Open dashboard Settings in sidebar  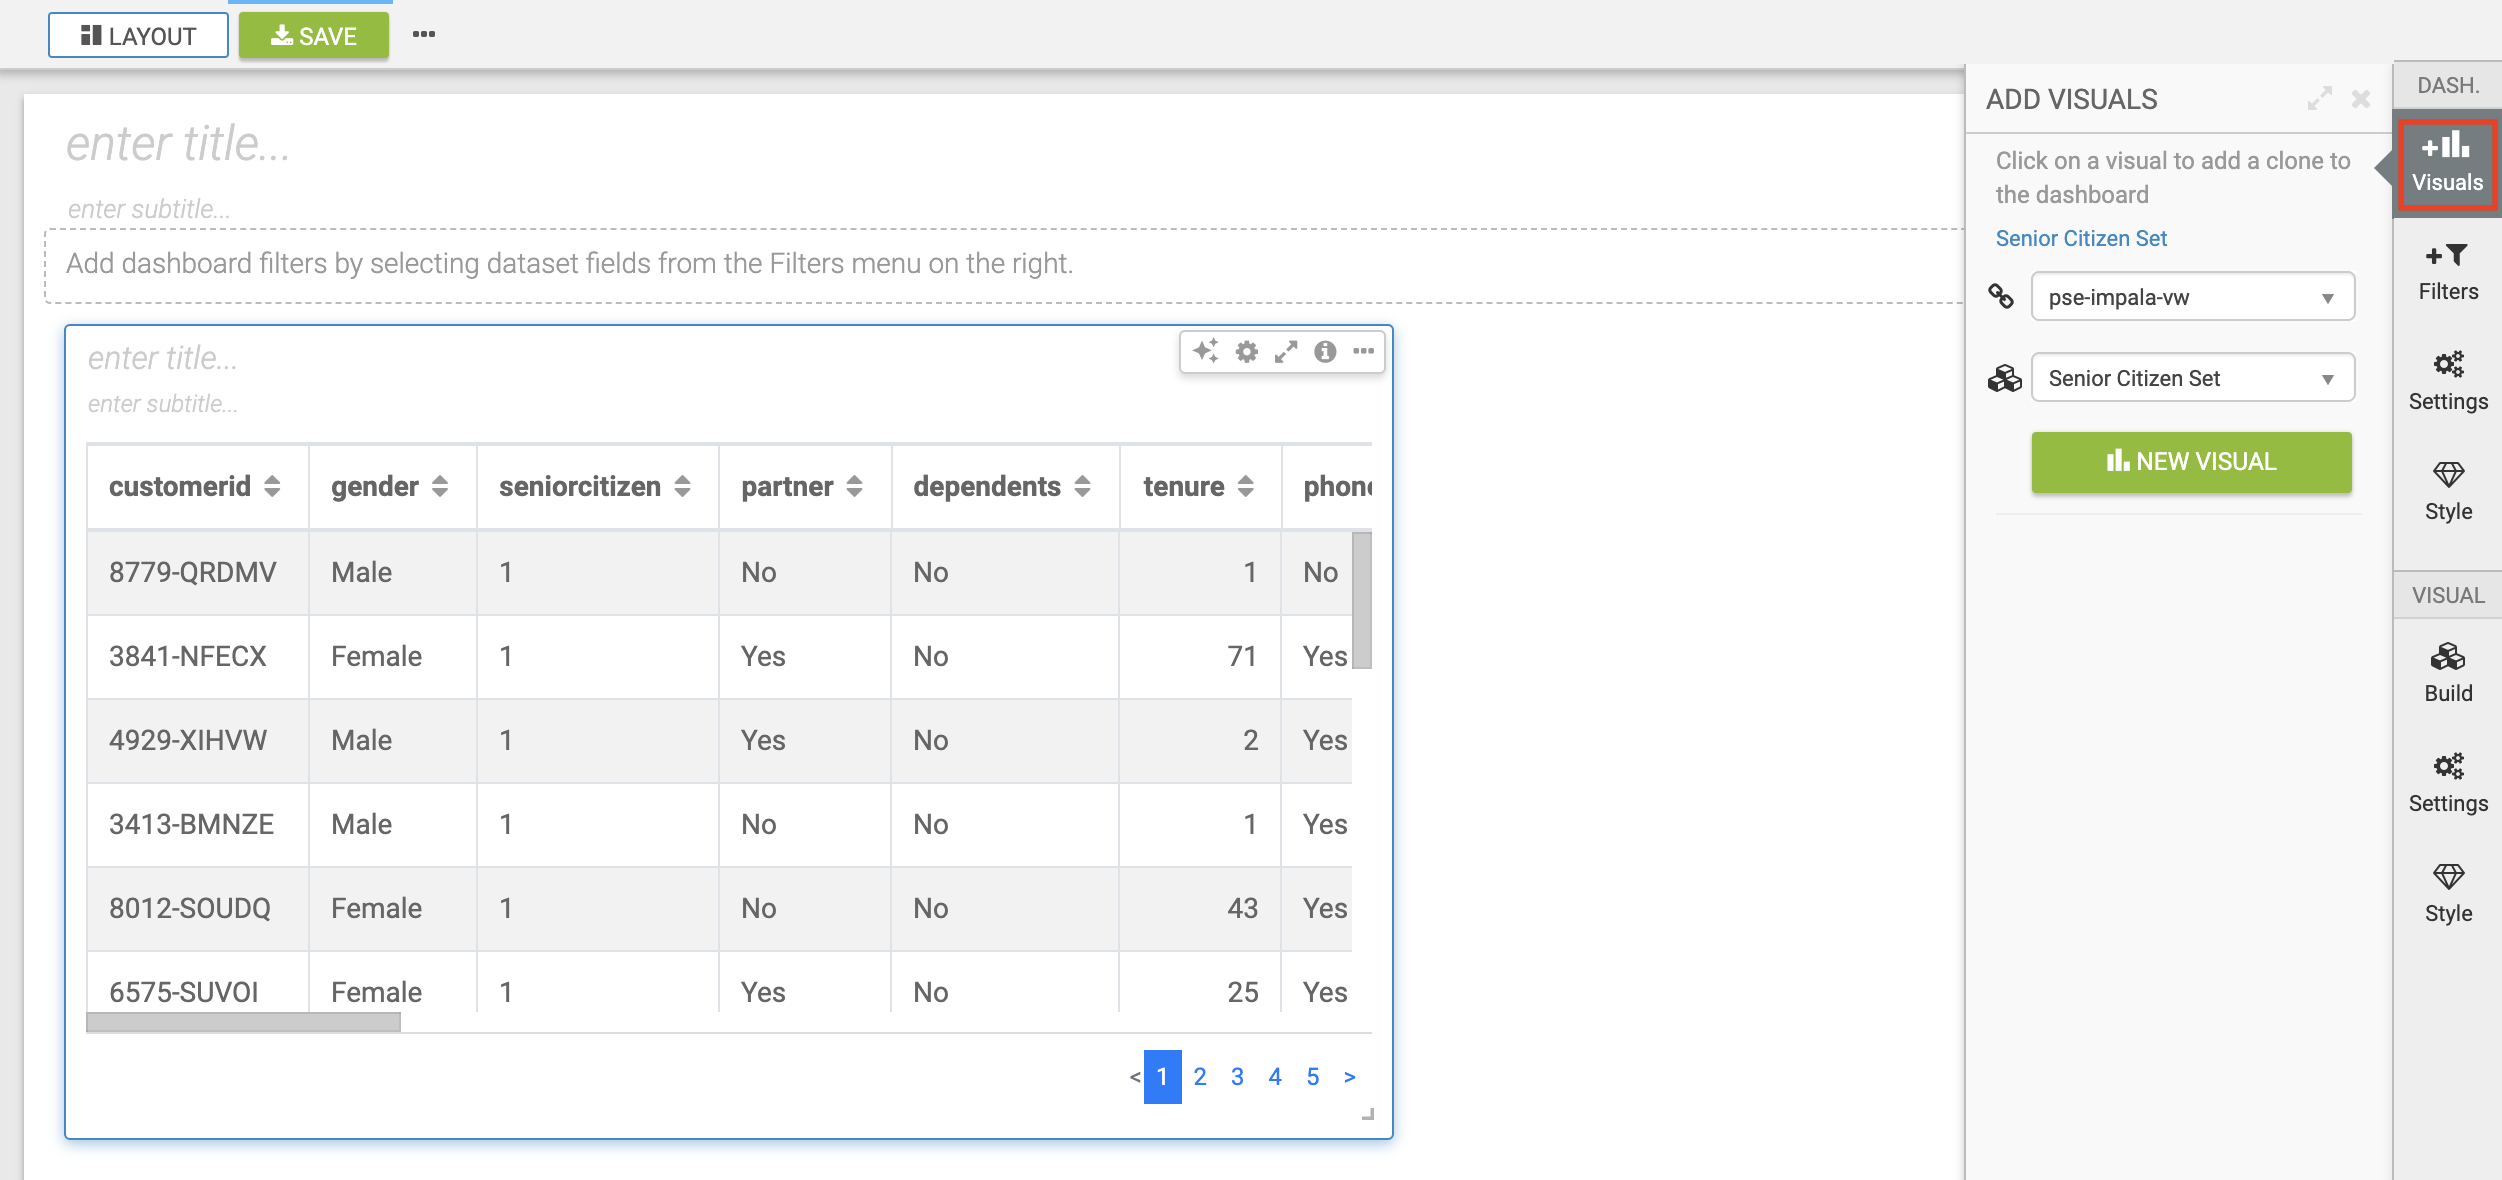coord(2447,381)
